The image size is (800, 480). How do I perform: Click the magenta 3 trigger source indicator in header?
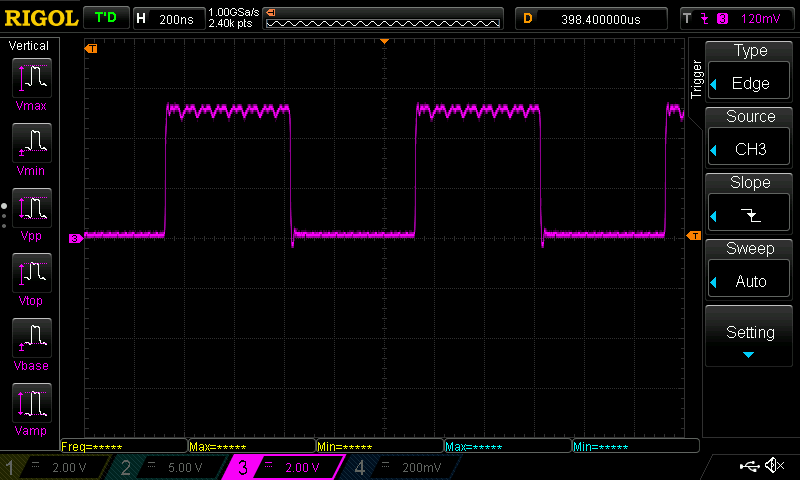(722, 19)
